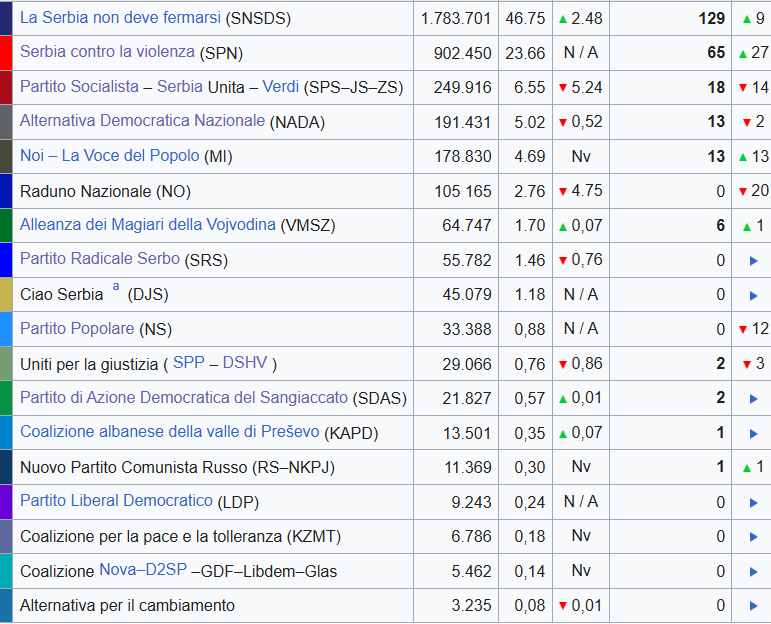Follow the Partito Liberal Democratico link

click(x=116, y=500)
